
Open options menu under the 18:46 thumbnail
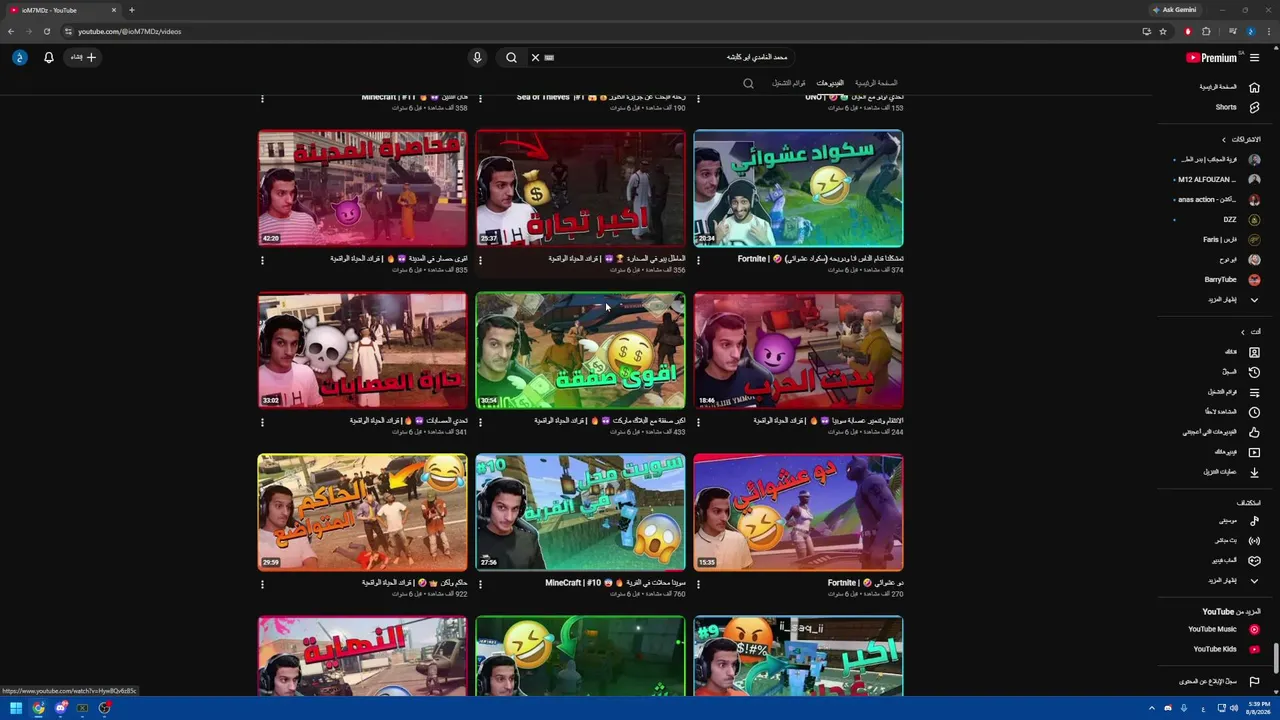pyautogui.click(x=698, y=422)
